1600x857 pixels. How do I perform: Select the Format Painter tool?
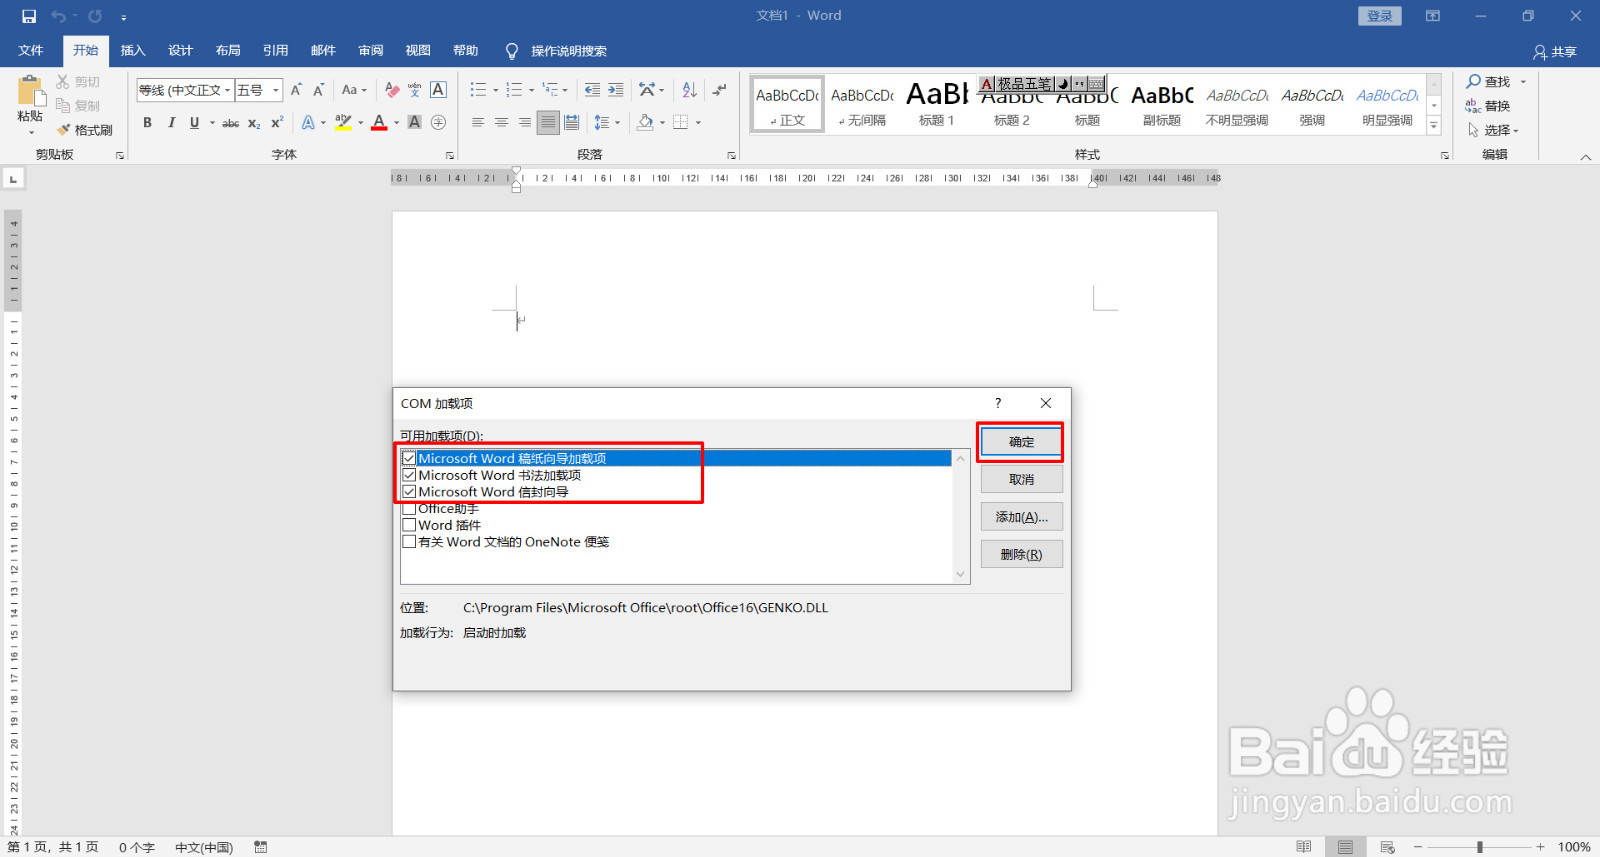[85, 130]
